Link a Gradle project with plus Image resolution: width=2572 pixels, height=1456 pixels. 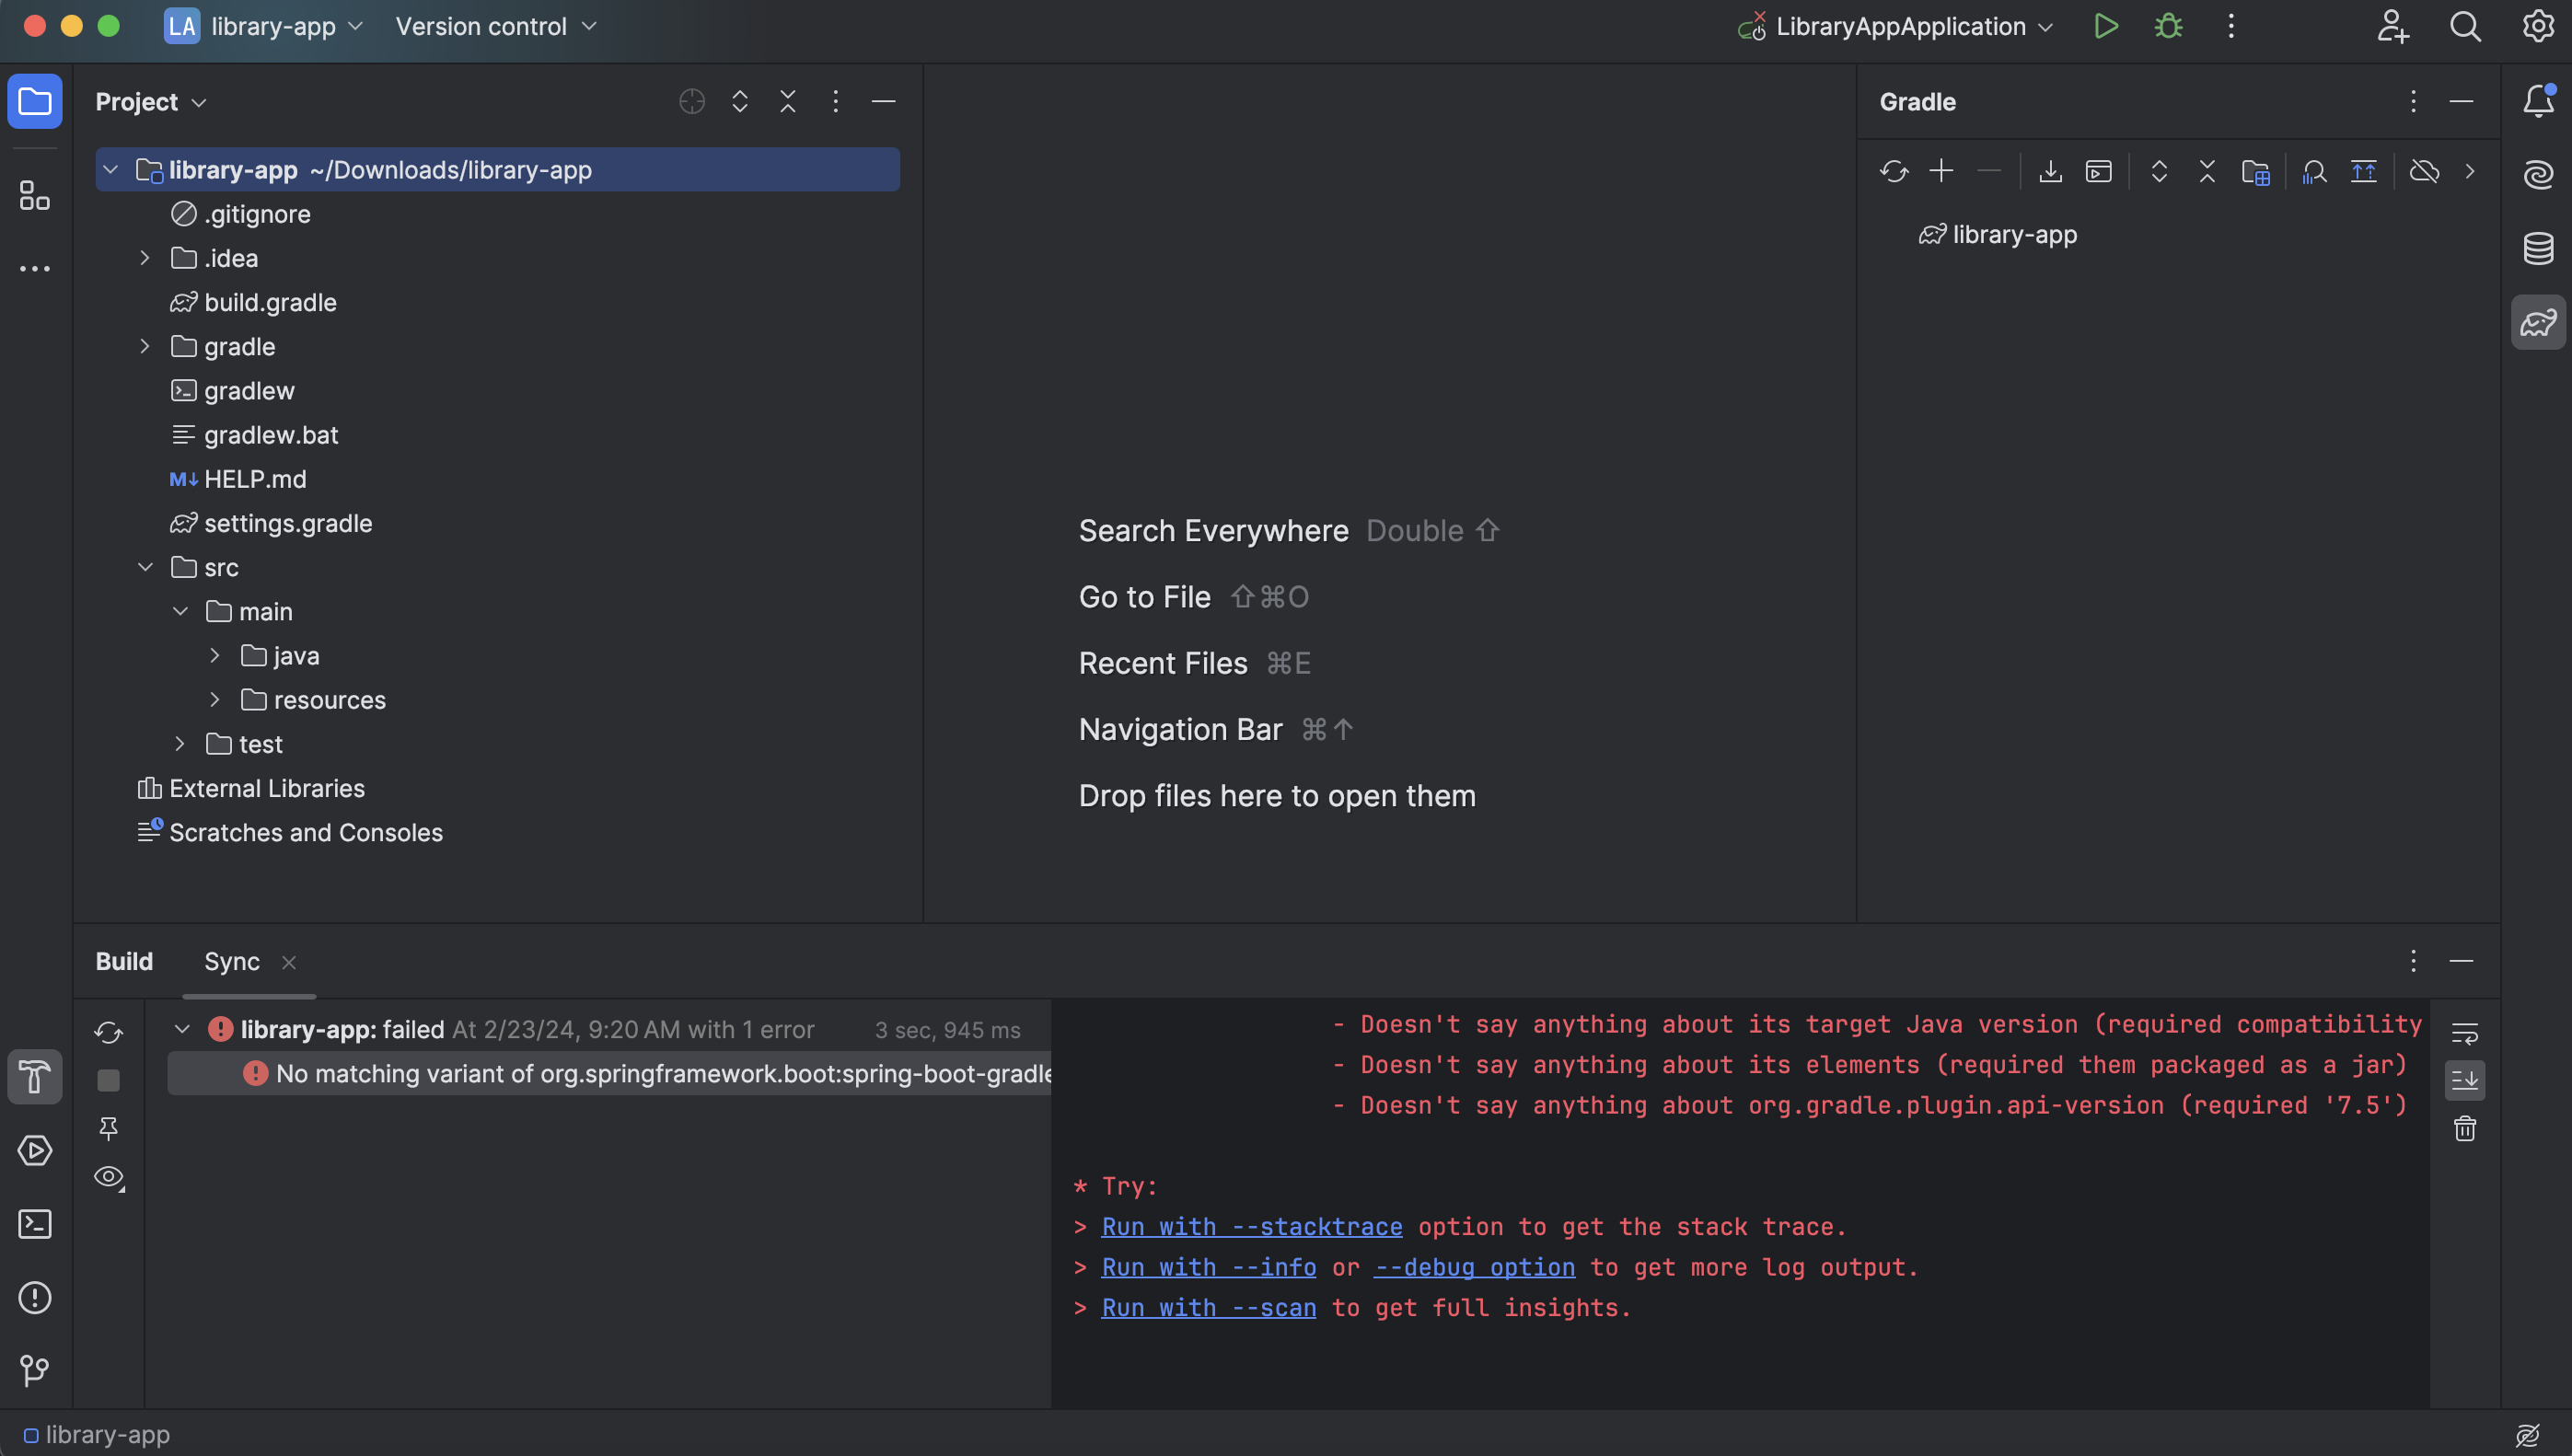point(1941,171)
